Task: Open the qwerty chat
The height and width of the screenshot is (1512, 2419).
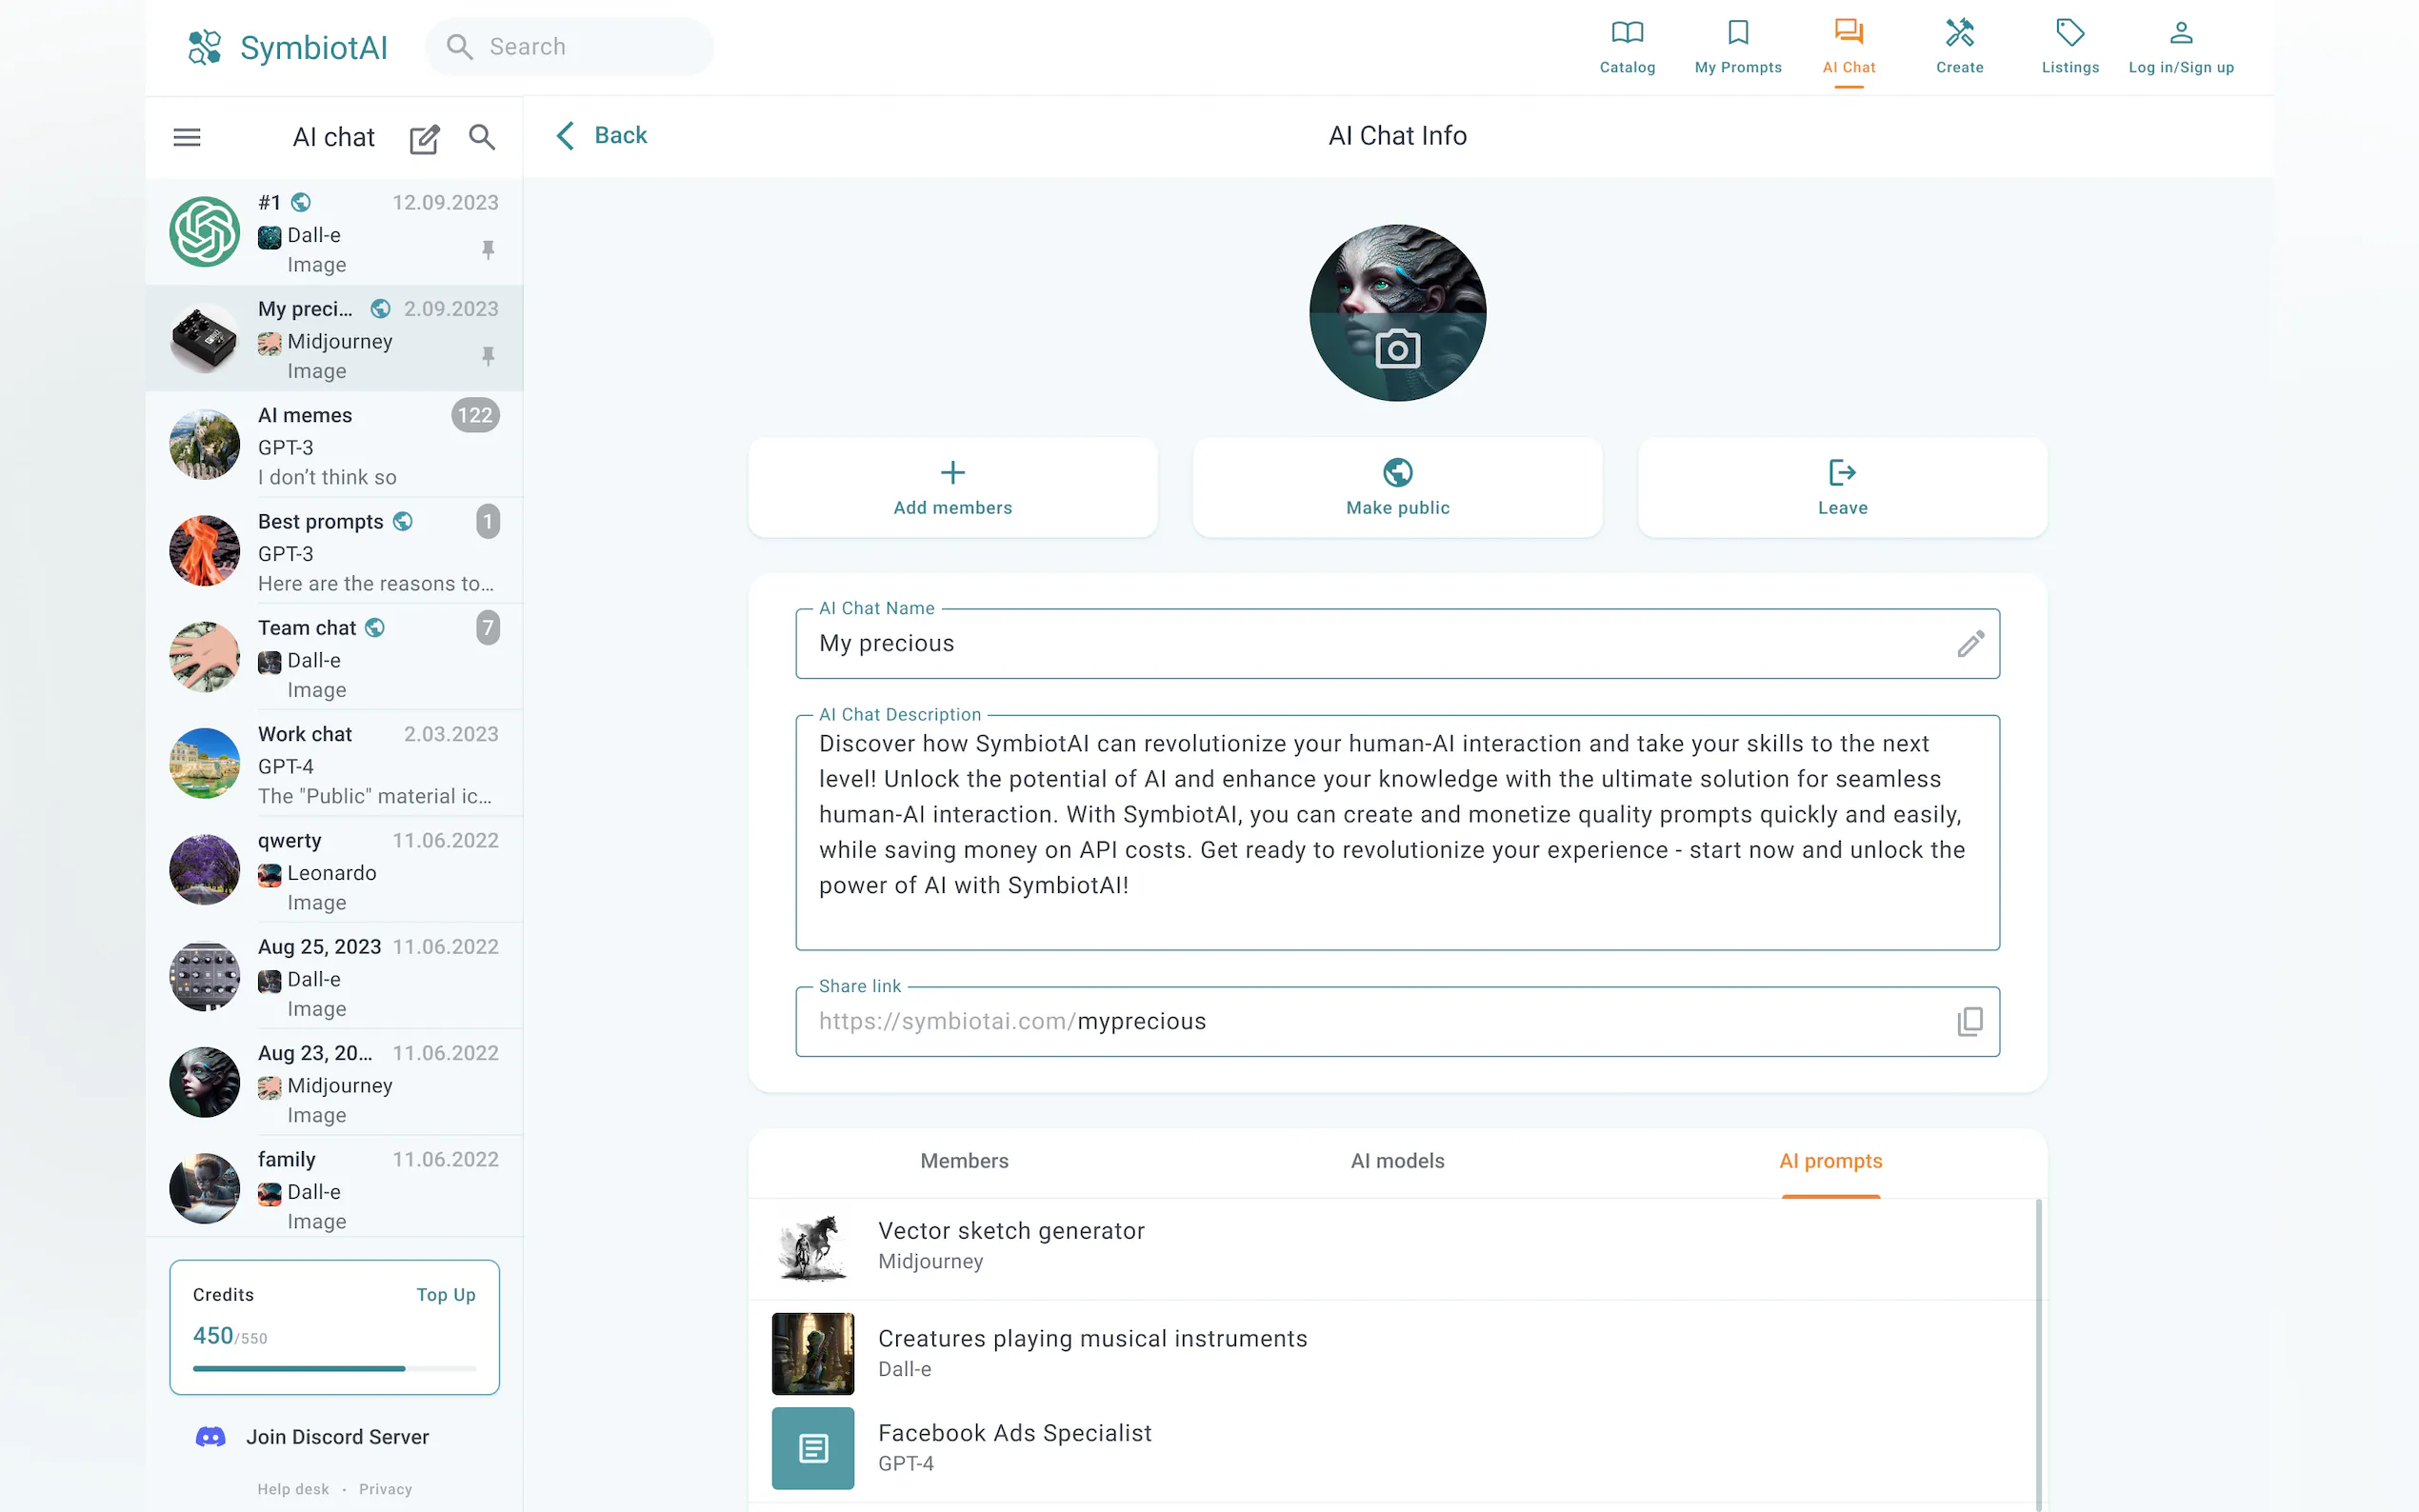Action: pyautogui.click(x=334, y=870)
